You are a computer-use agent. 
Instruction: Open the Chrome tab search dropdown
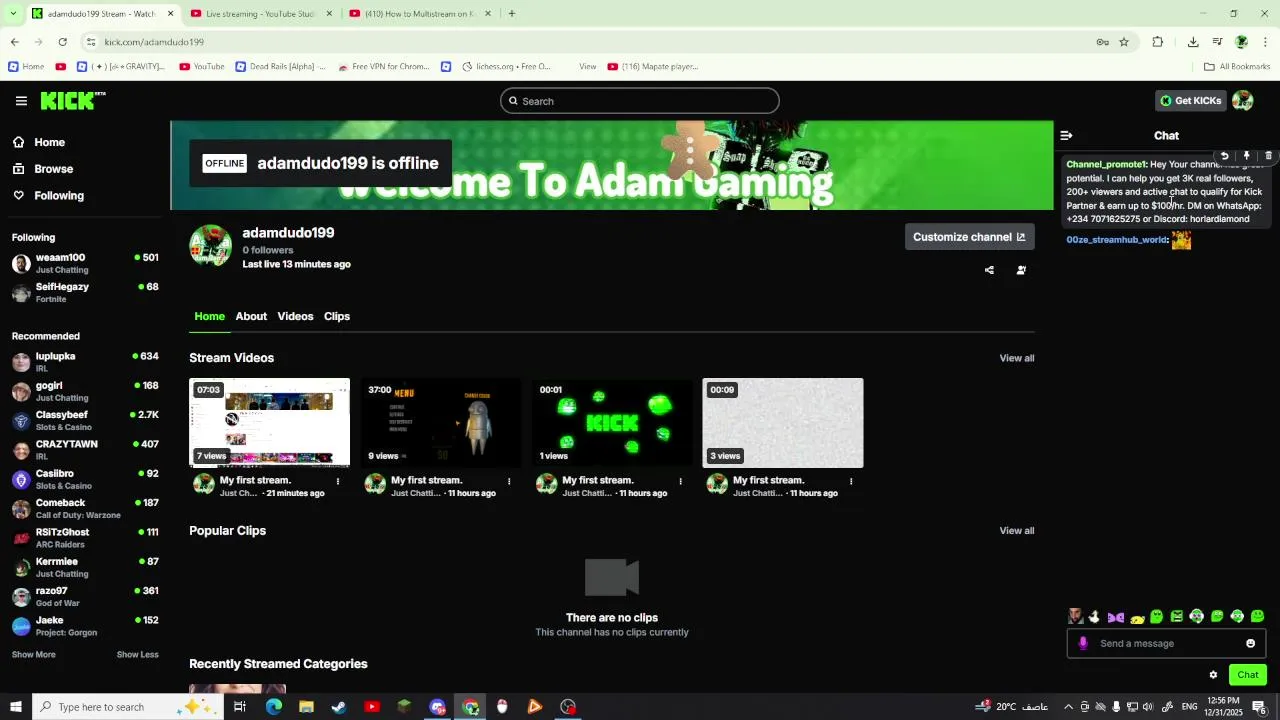pos(12,14)
